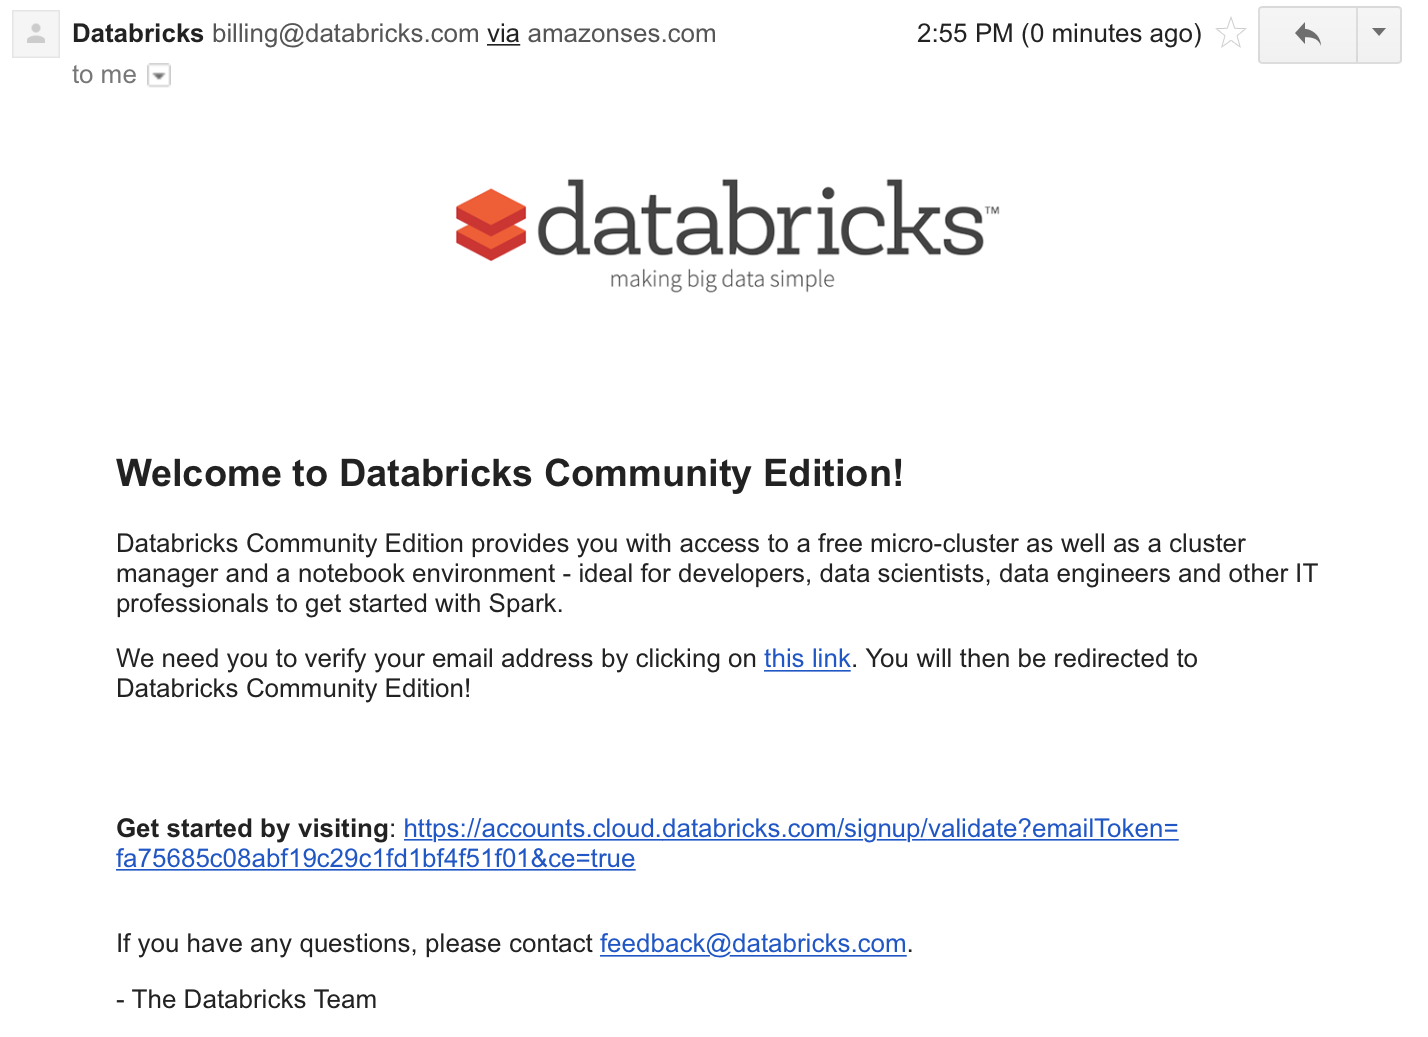The height and width of the screenshot is (1037, 1428).
Task: Click the second line of the validation URL token
Action: tap(376, 858)
